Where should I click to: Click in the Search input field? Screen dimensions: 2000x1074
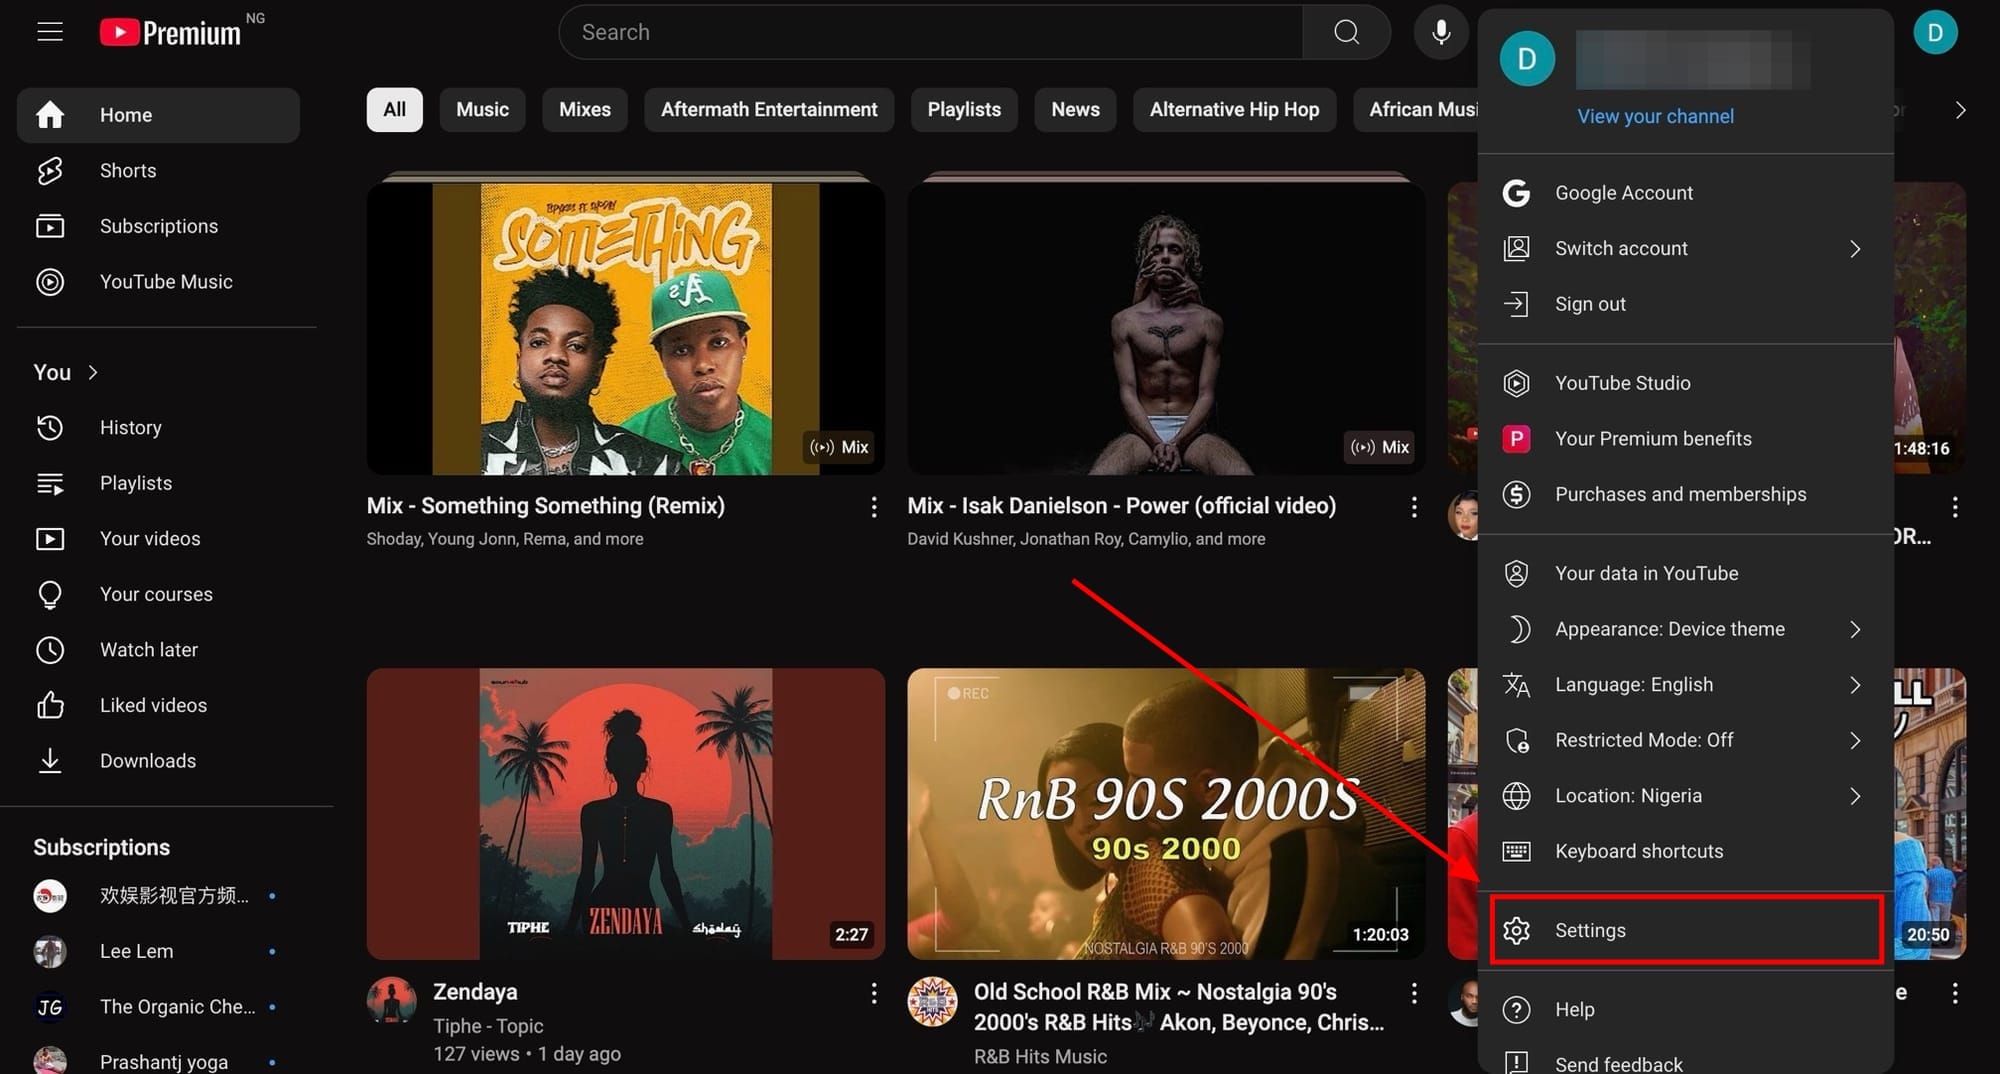(x=930, y=32)
